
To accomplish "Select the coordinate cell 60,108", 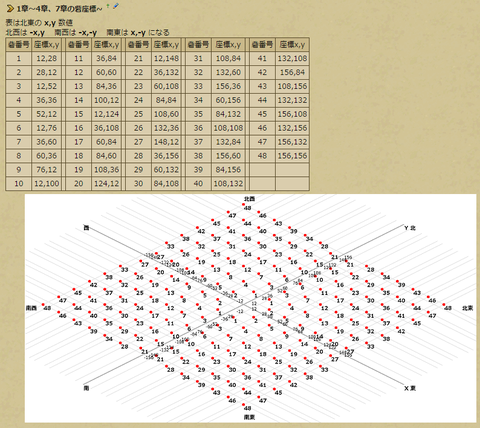I will pos(166,86).
